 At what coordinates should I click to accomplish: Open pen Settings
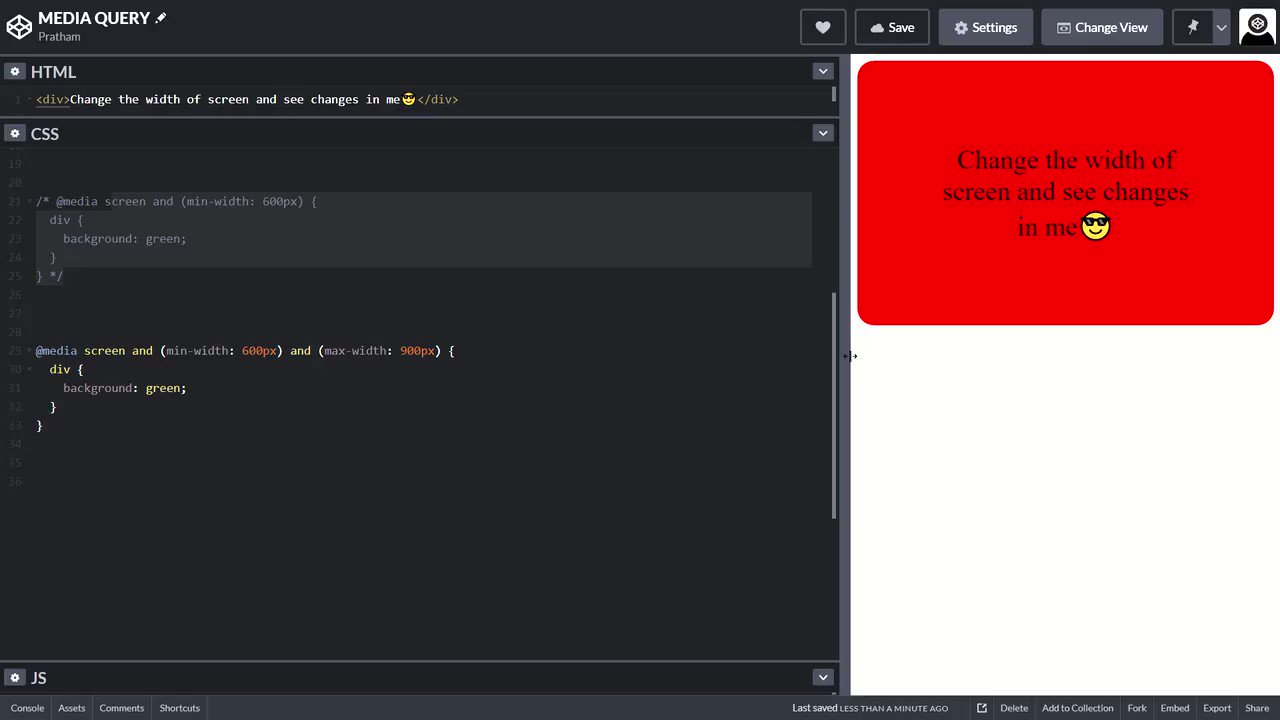click(x=986, y=27)
